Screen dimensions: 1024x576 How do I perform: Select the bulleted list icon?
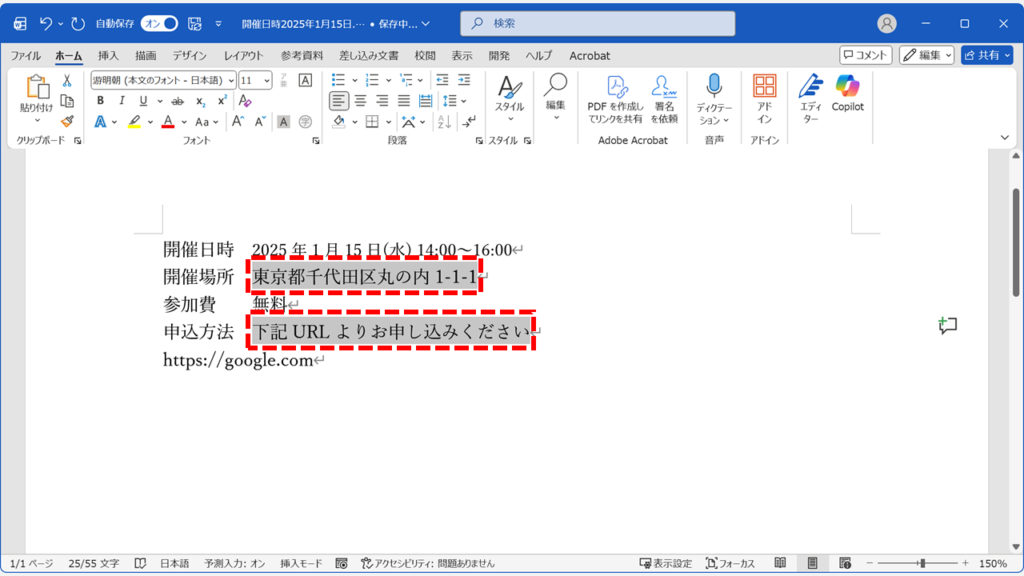click(340, 80)
